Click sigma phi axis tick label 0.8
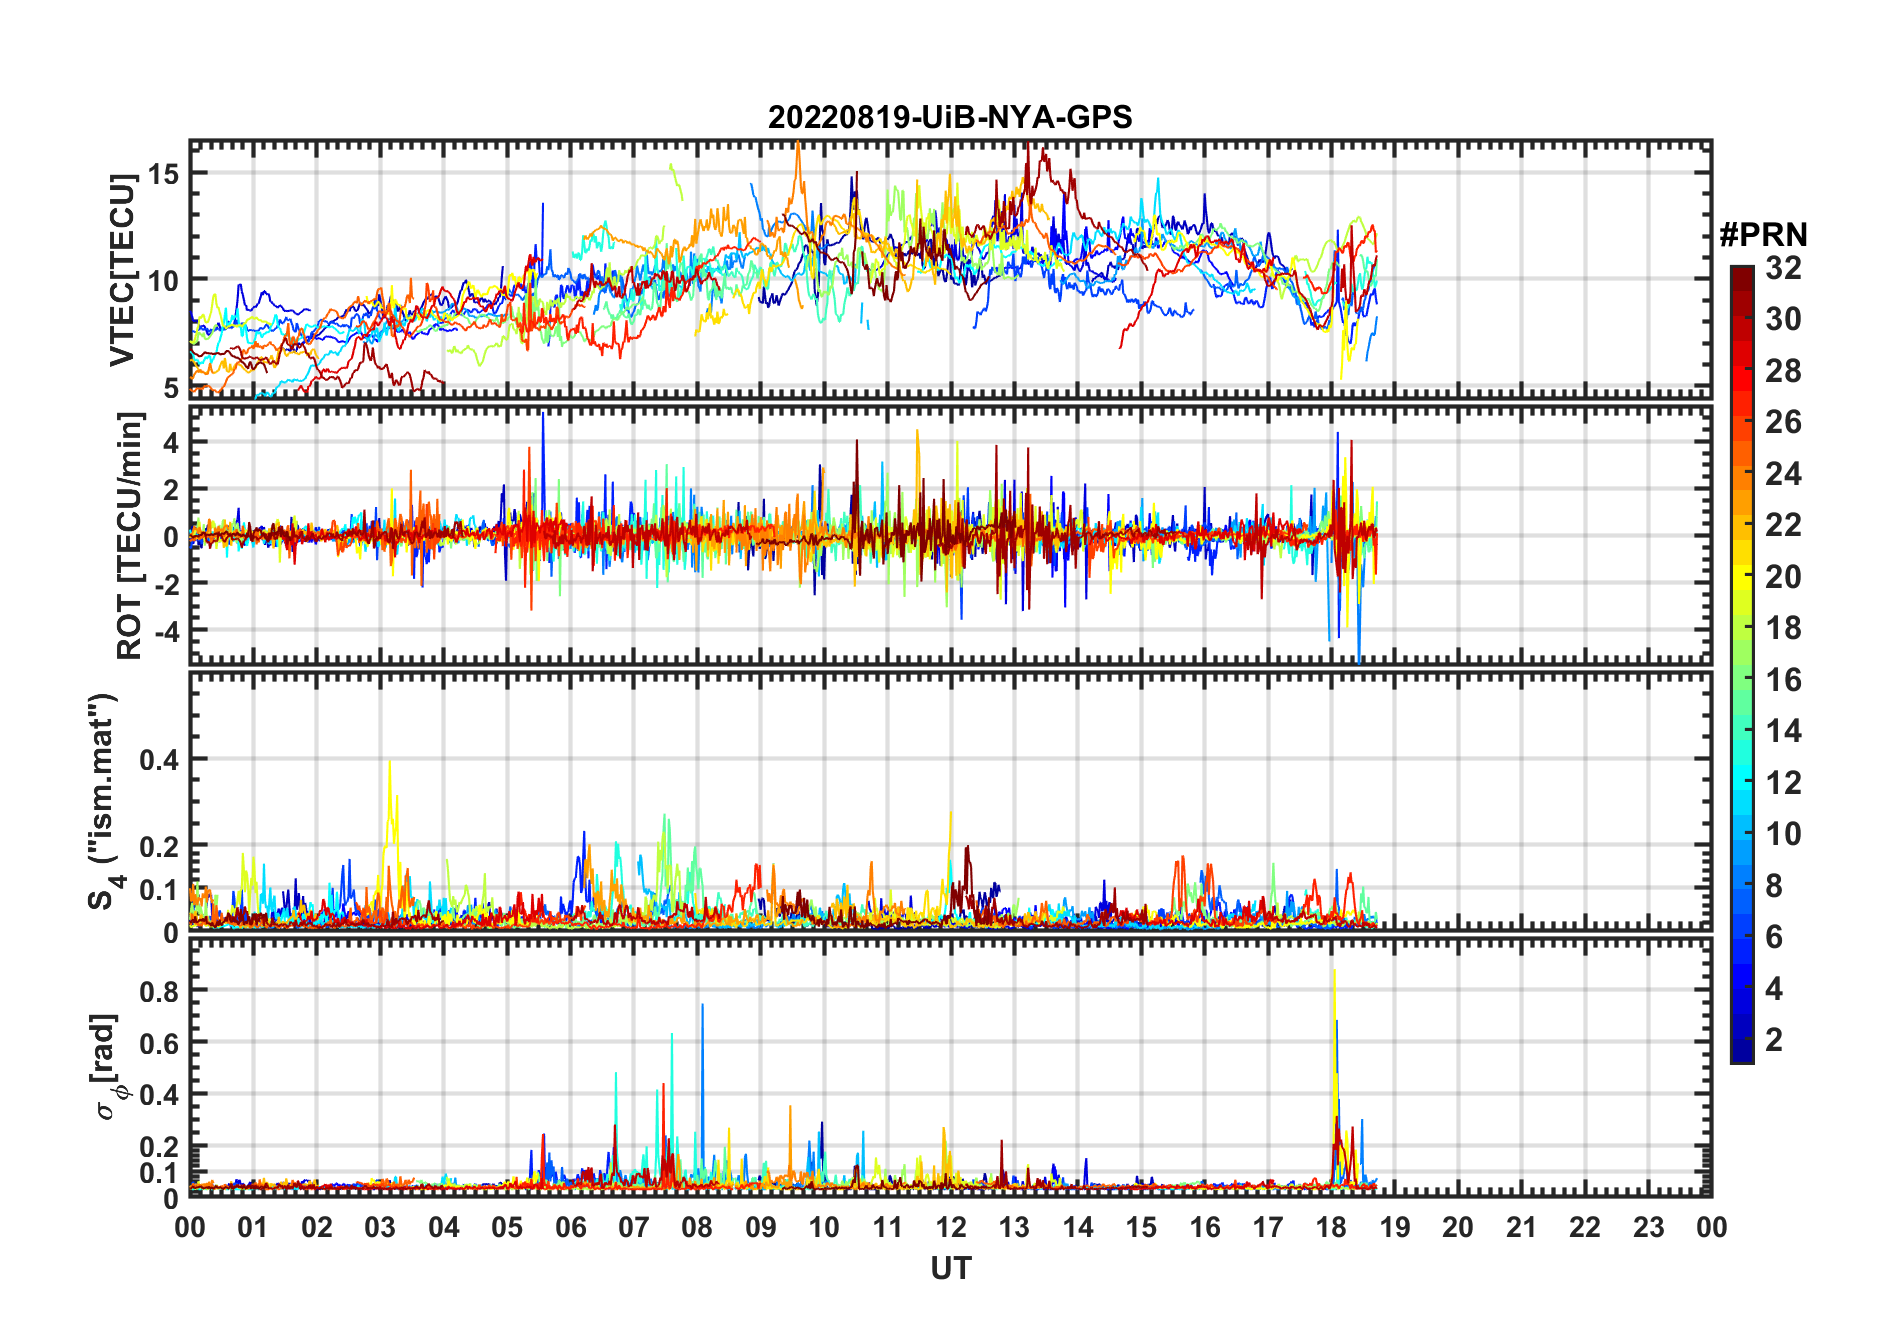The image size is (1902, 1330). click(x=159, y=991)
